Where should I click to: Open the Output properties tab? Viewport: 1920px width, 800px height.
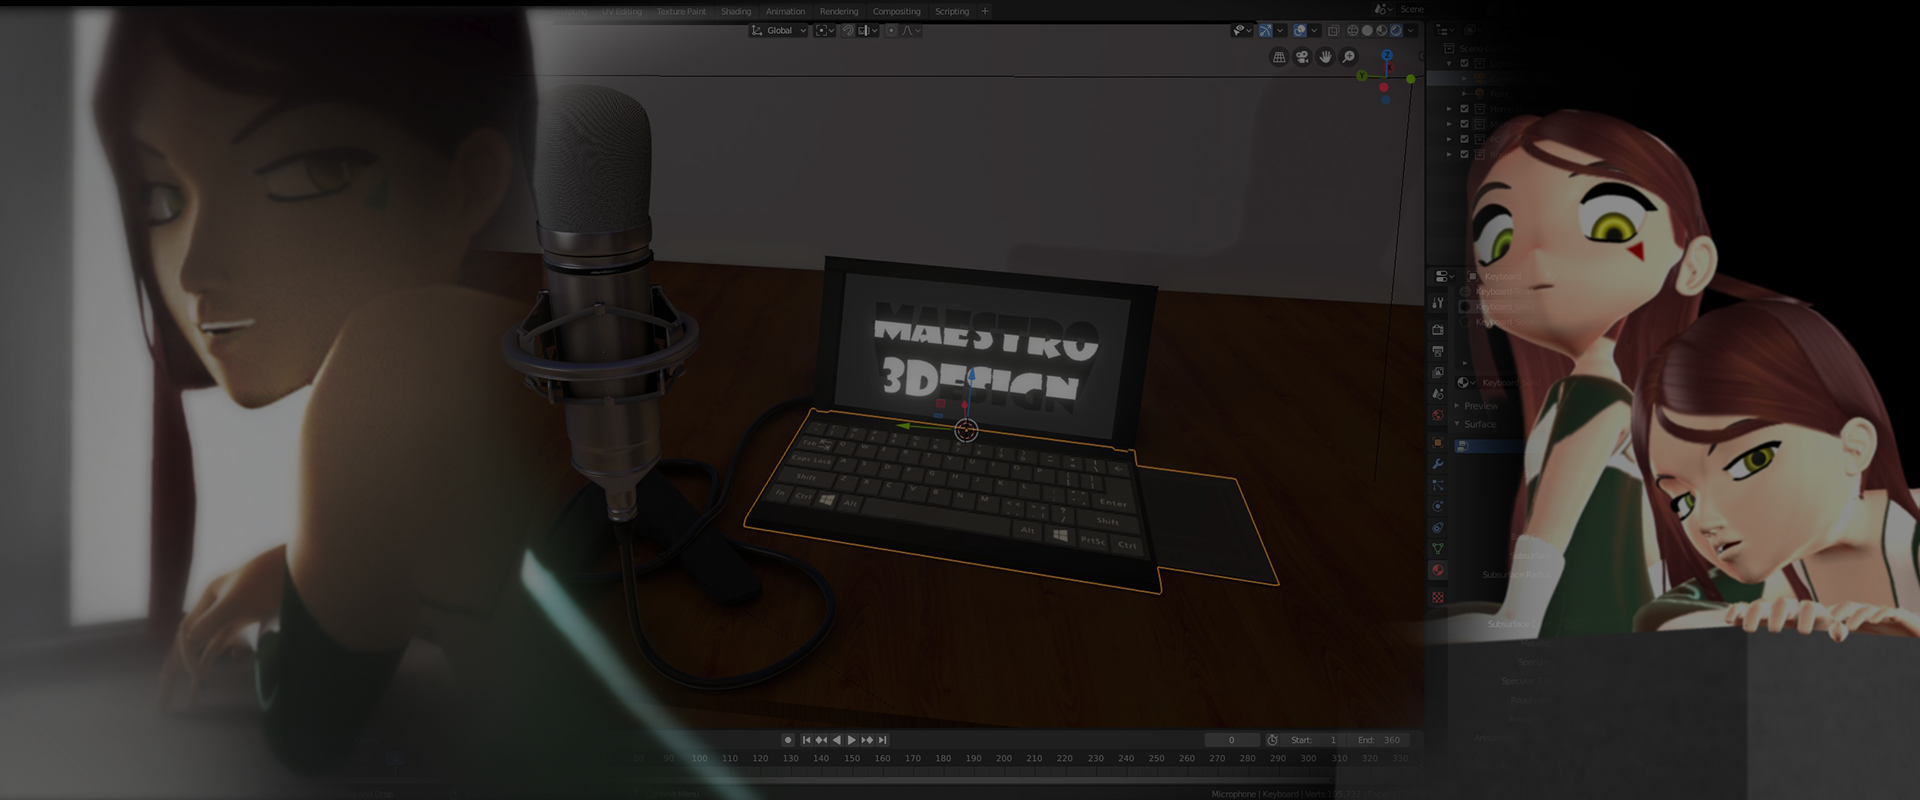1438,351
